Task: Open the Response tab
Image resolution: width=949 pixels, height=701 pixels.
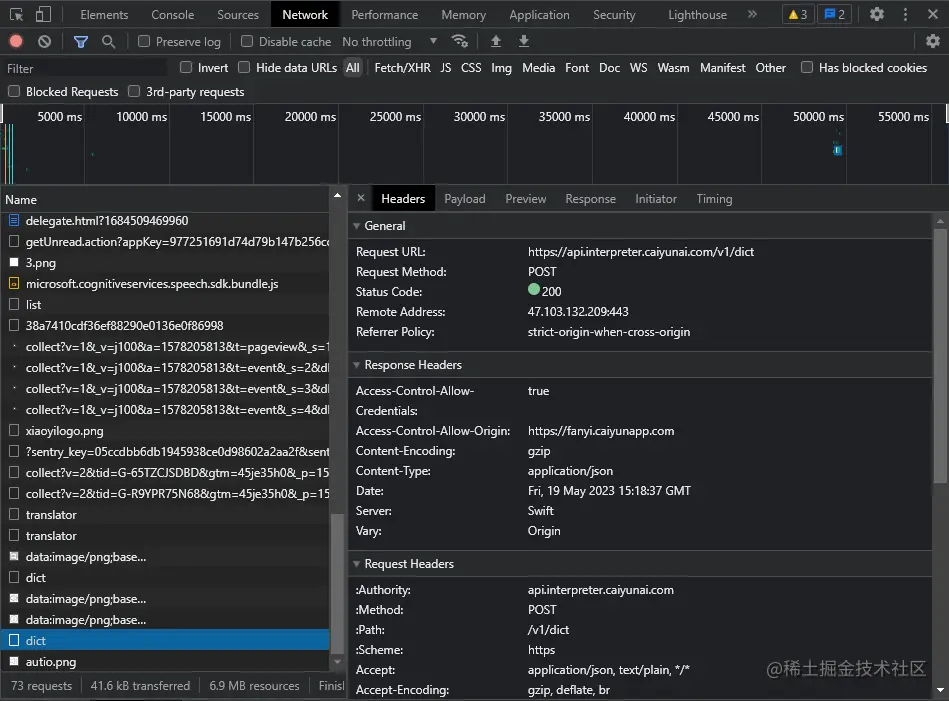Action: pos(590,199)
